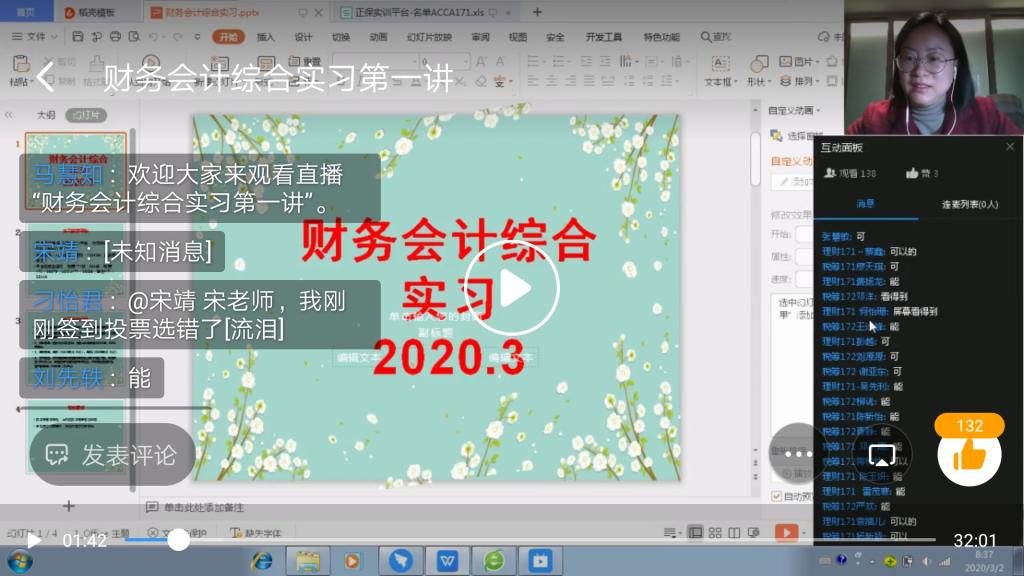Click the Windows Start button
Image resolution: width=1024 pixels, height=576 pixels.
coord(18,561)
